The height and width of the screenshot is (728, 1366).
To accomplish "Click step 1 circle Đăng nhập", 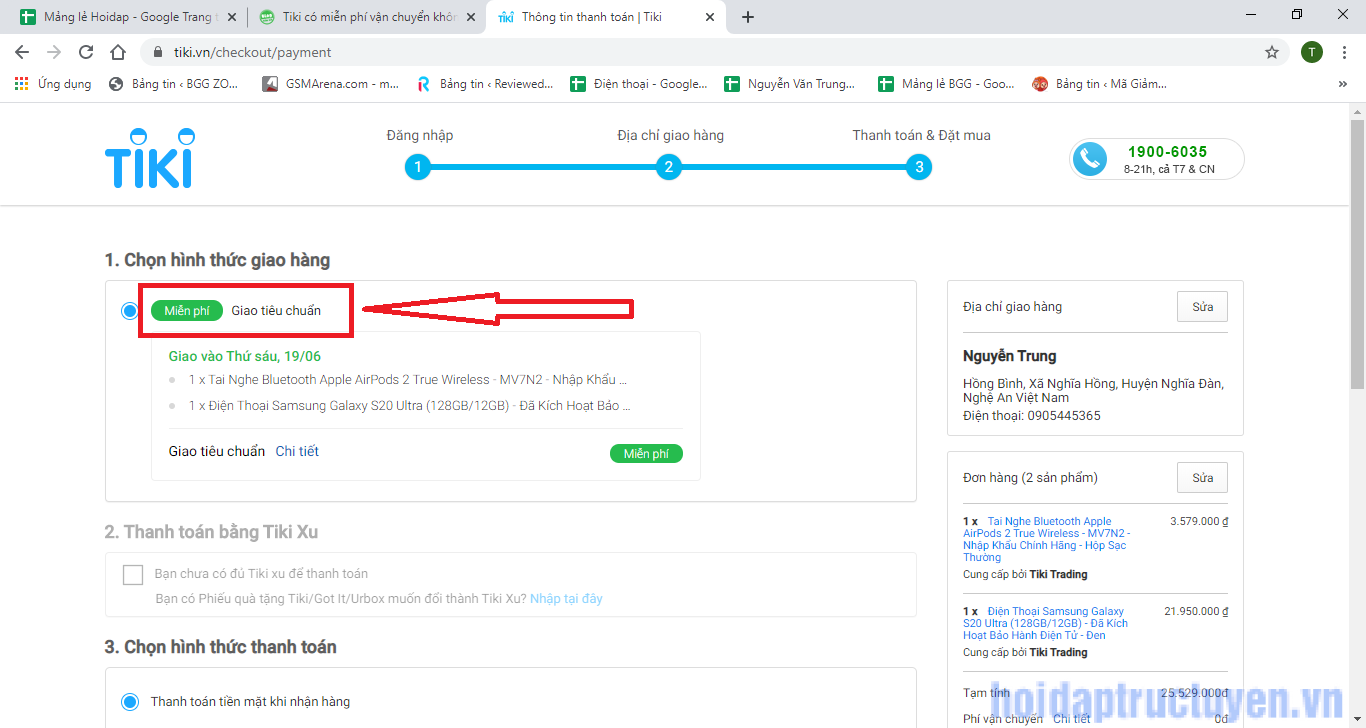I will (x=418, y=167).
